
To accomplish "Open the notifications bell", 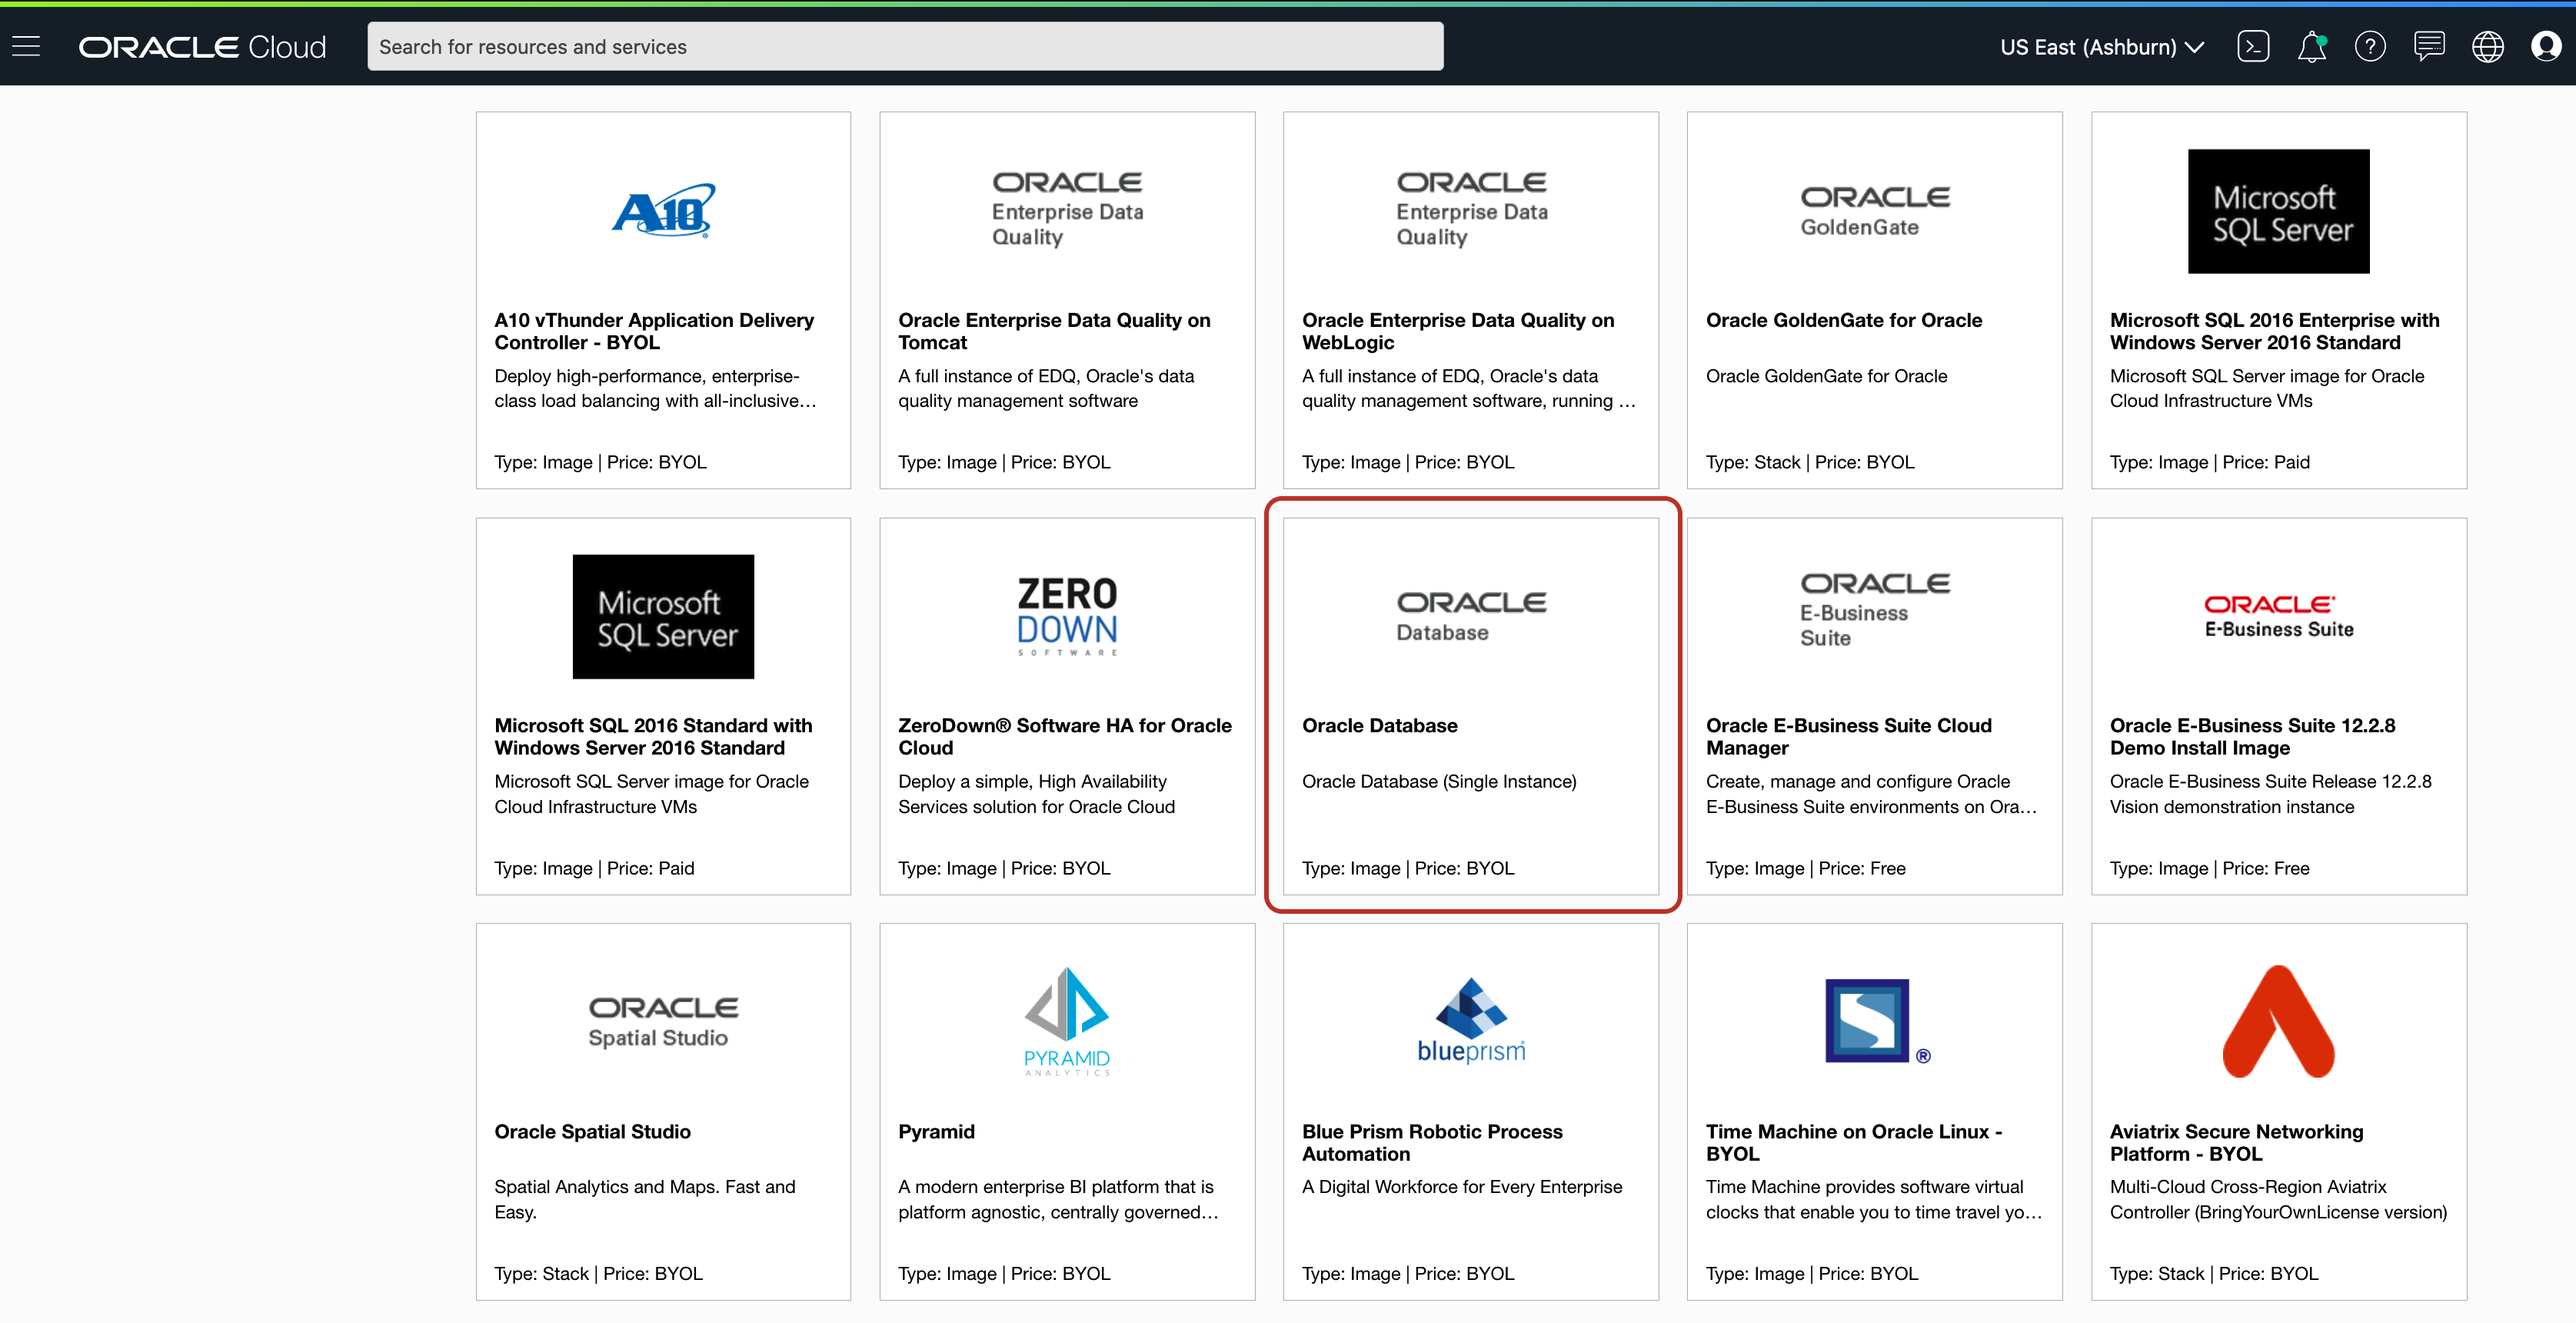I will pyautogui.click(x=2311, y=46).
